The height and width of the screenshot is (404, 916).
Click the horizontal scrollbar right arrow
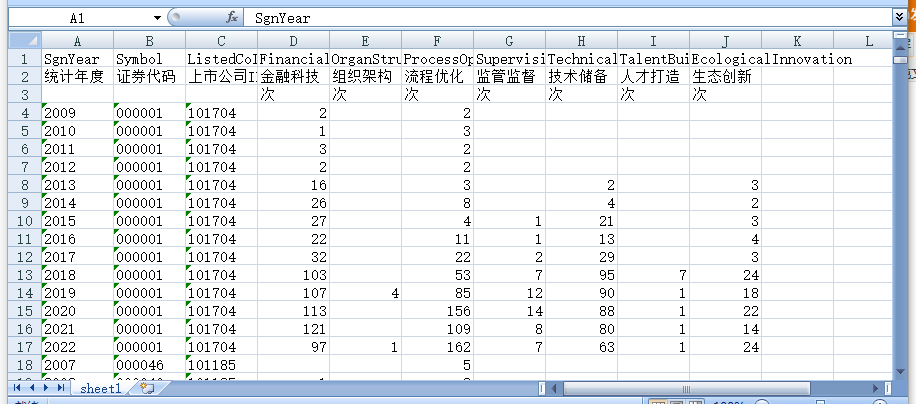click(x=876, y=388)
